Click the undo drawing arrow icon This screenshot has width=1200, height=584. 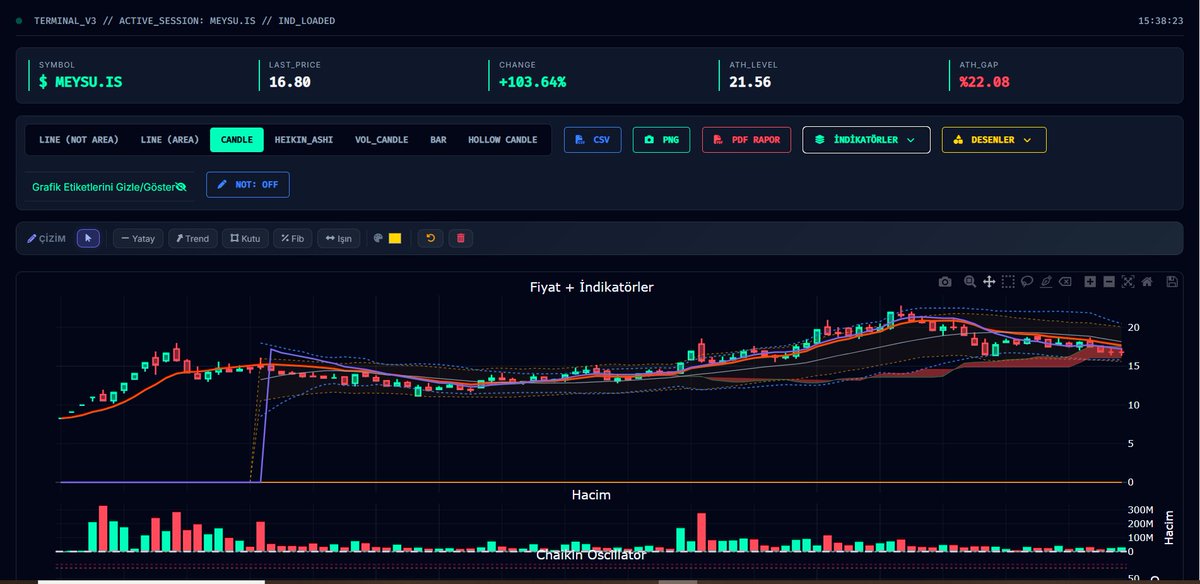[431, 238]
